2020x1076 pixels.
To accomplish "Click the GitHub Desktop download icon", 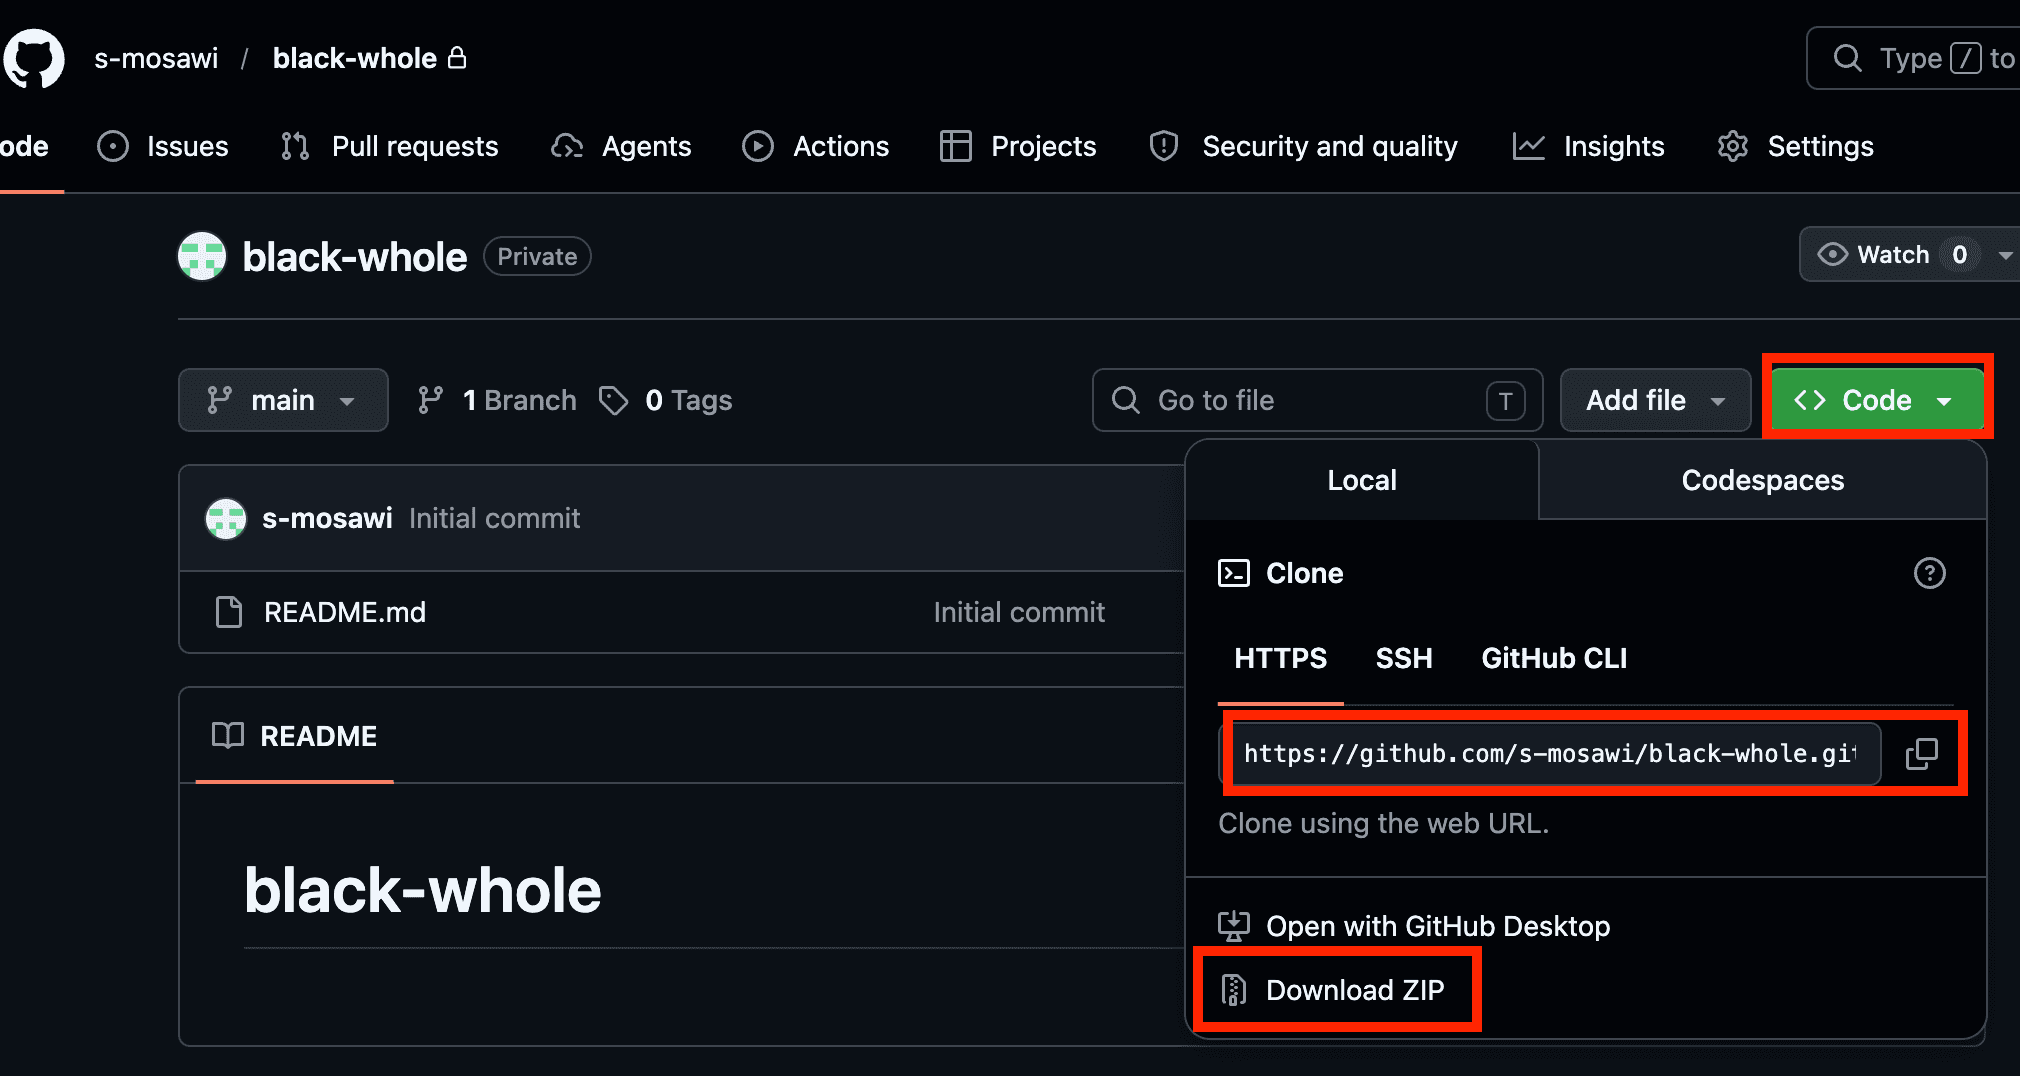I will pyautogui.click(x=1234, y=926).
